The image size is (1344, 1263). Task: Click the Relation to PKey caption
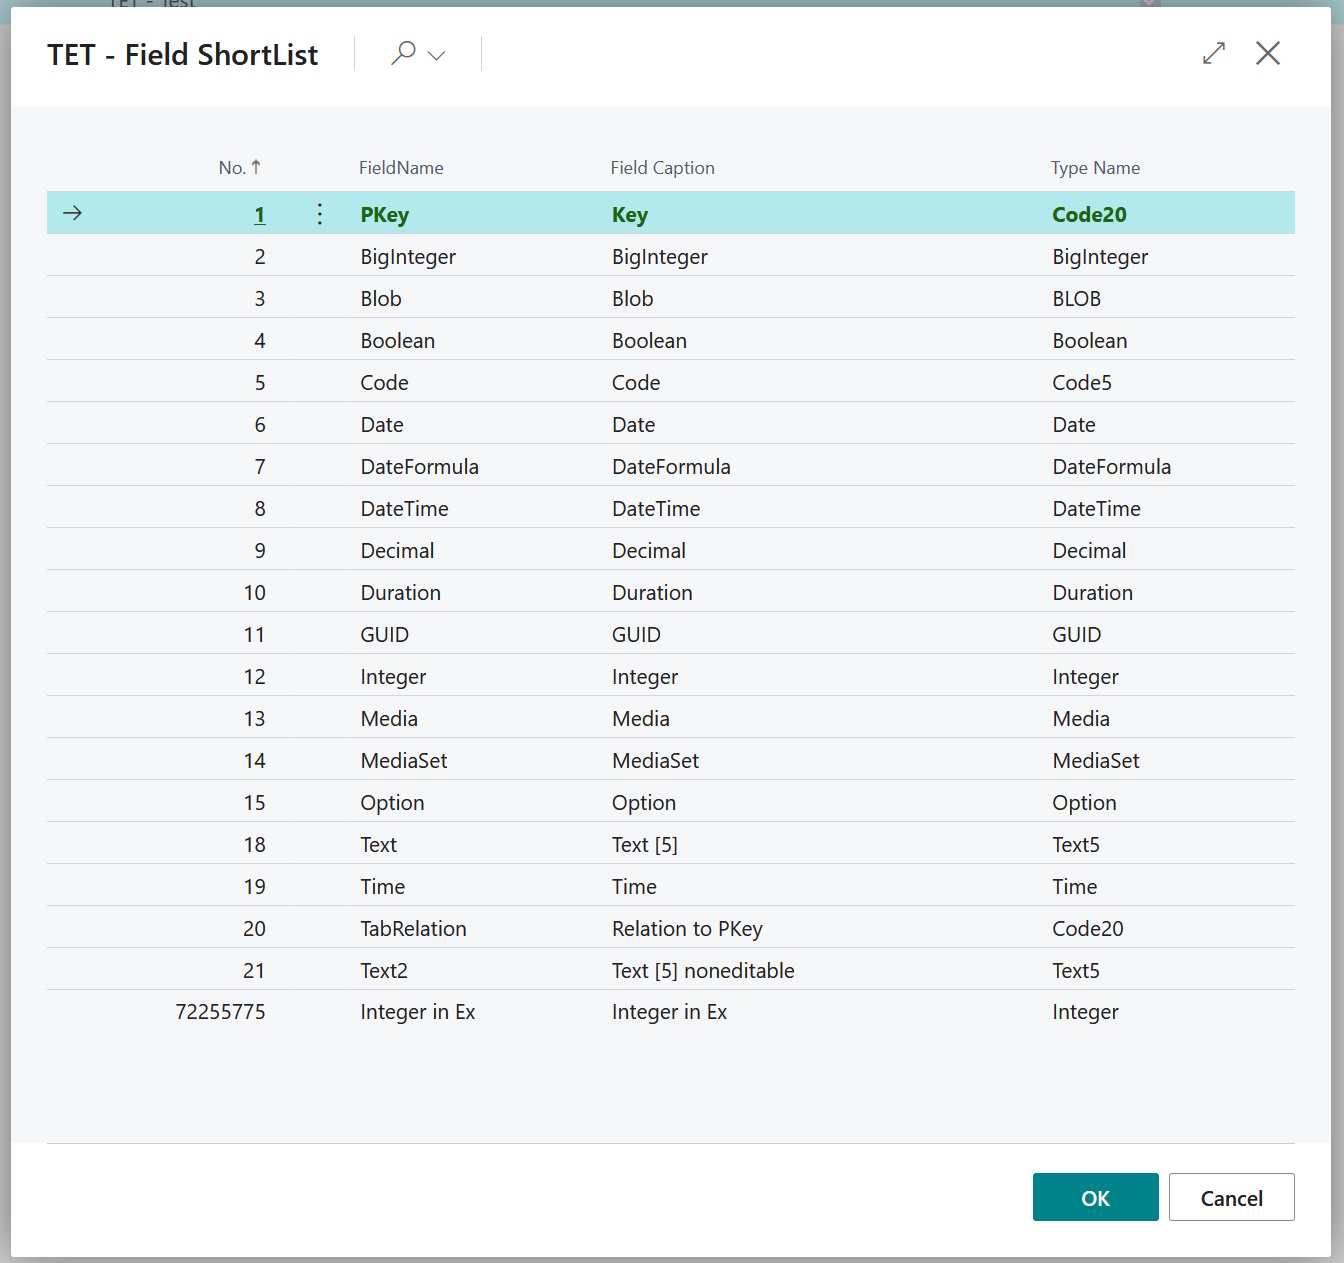pos(687,929)
